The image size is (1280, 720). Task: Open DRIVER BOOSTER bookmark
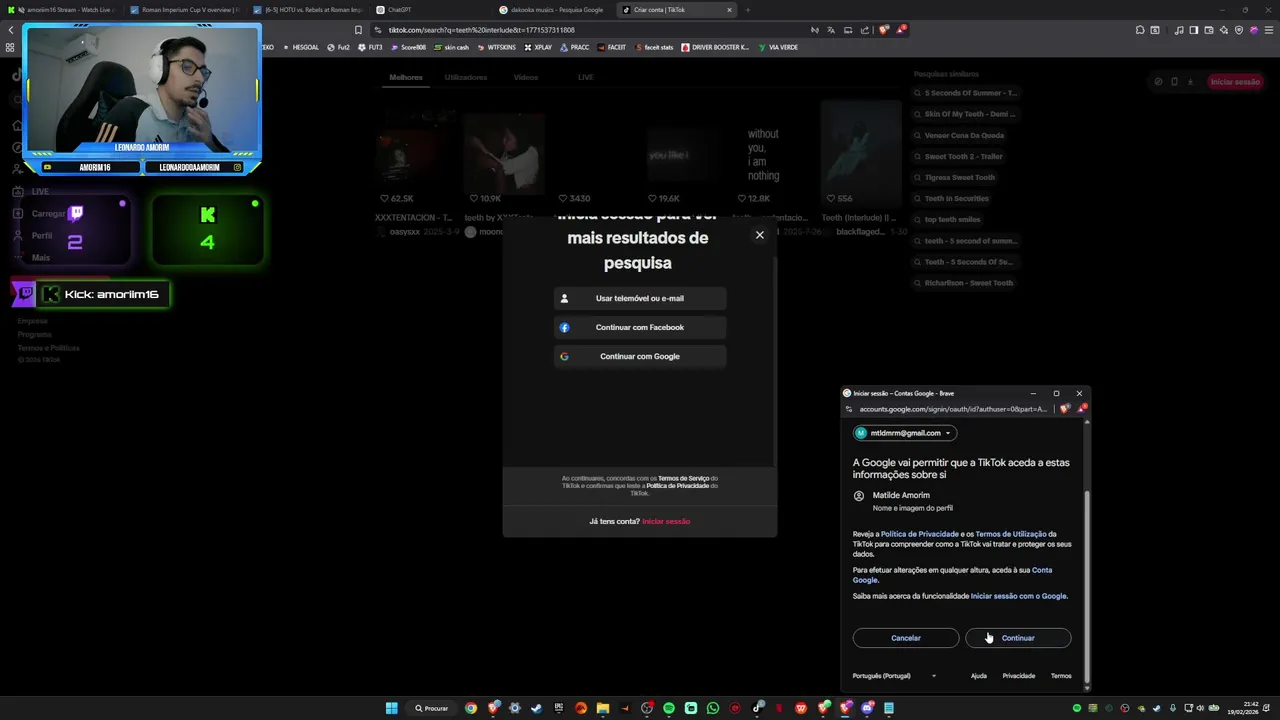coord(715,47)
